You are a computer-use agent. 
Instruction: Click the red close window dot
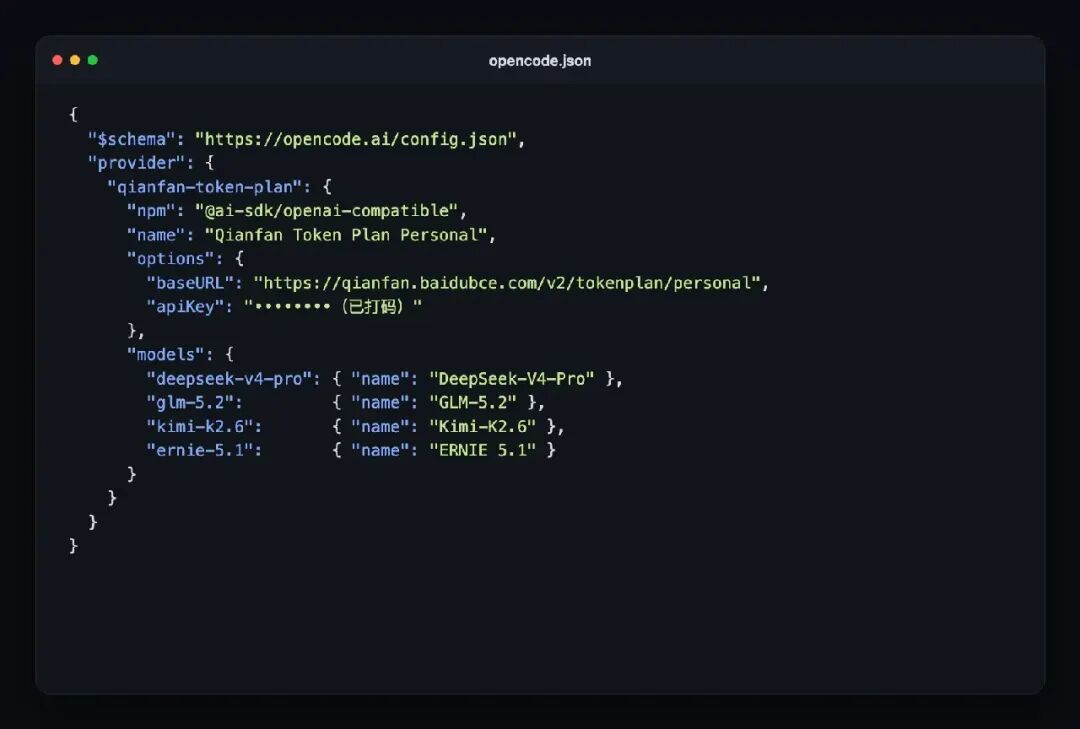[x=57, y=61]
